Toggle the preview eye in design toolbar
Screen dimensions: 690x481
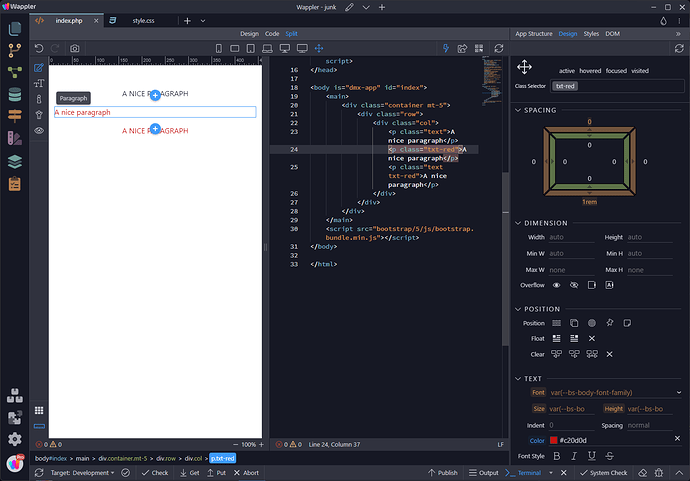click(x=39, y=131)
